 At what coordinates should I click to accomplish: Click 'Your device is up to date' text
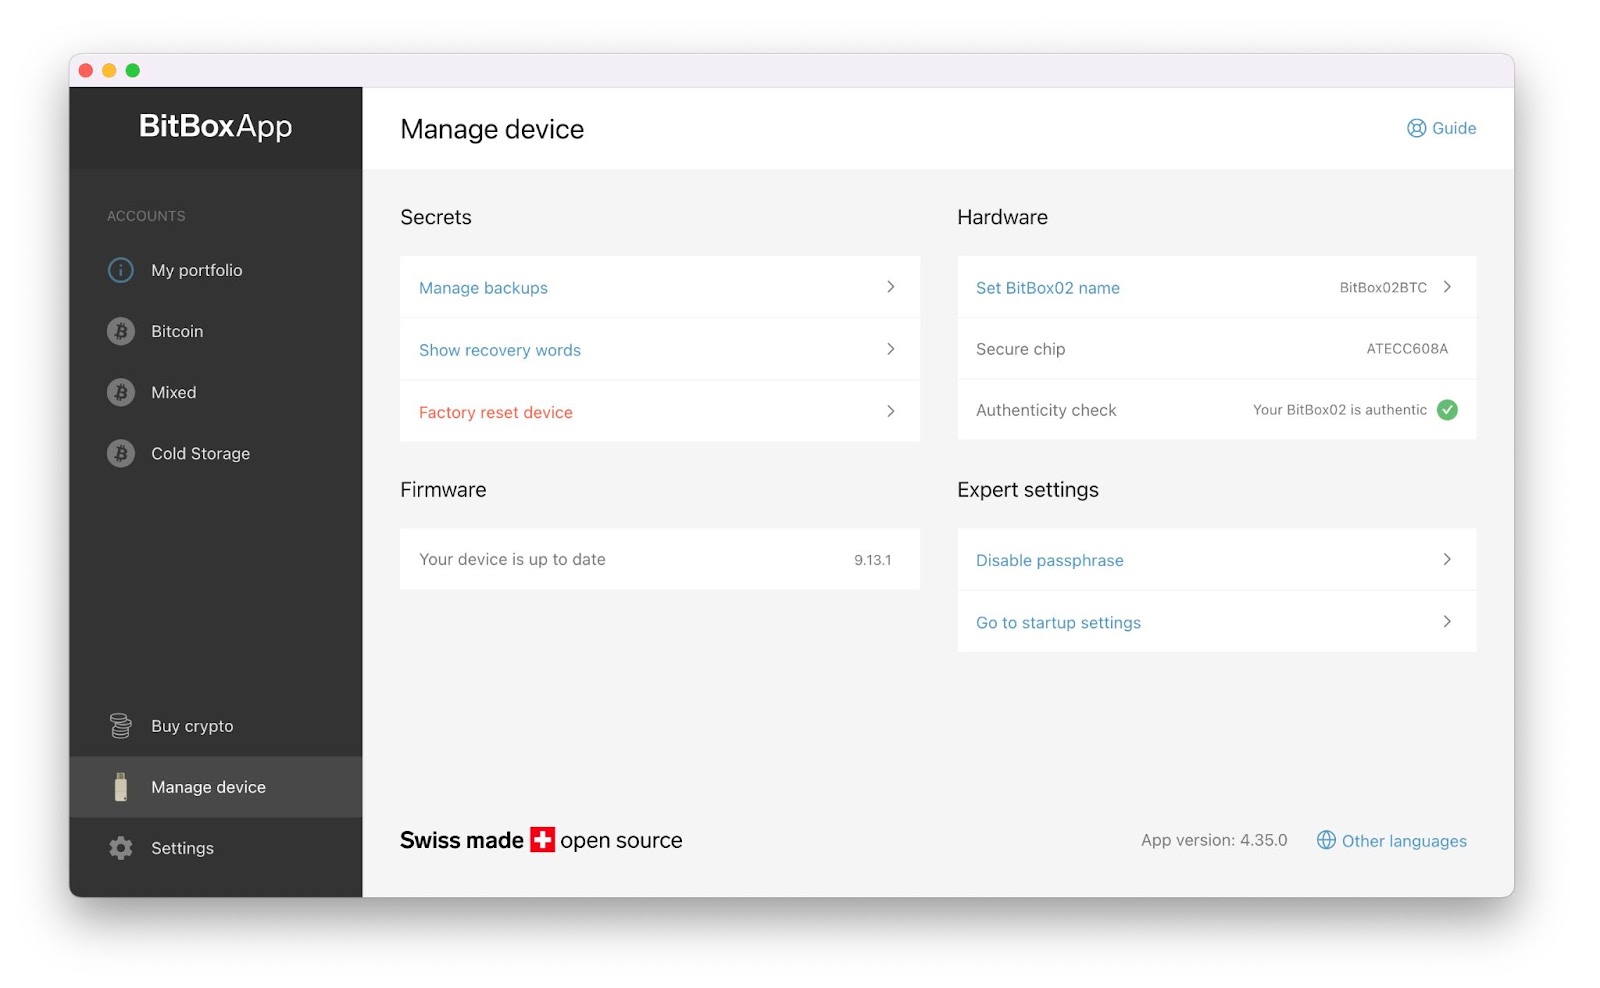tap(512, 559)
